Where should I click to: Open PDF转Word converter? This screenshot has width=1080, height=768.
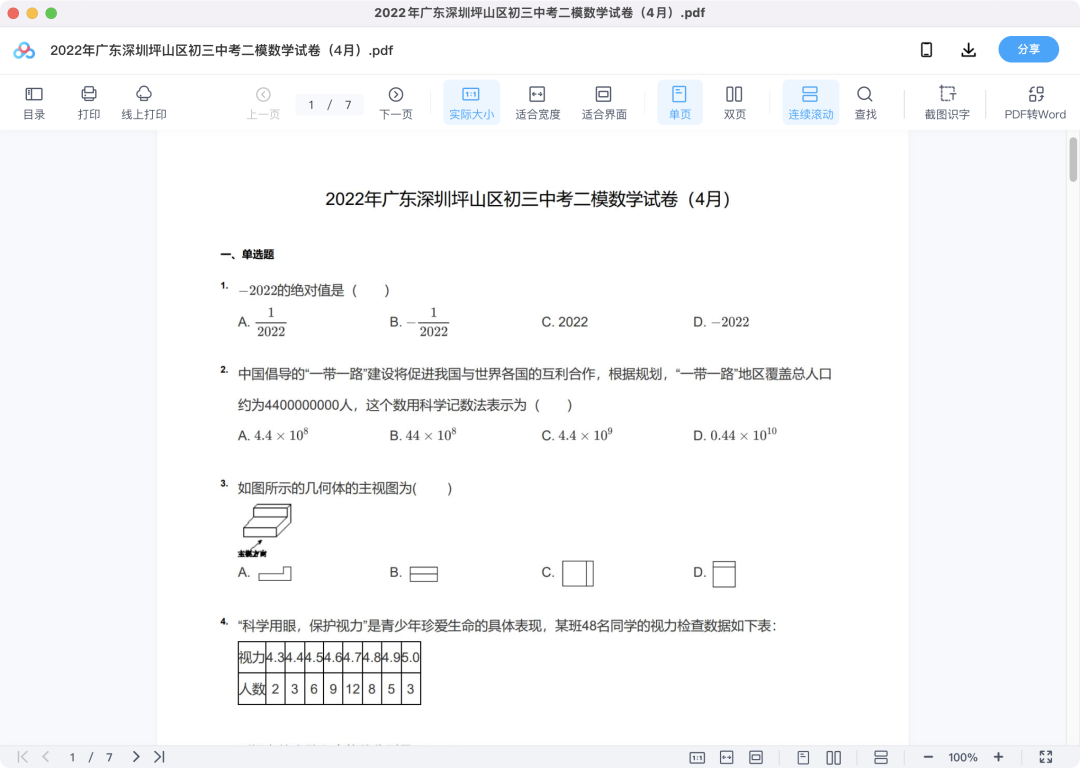click(x=1035, y=103)
